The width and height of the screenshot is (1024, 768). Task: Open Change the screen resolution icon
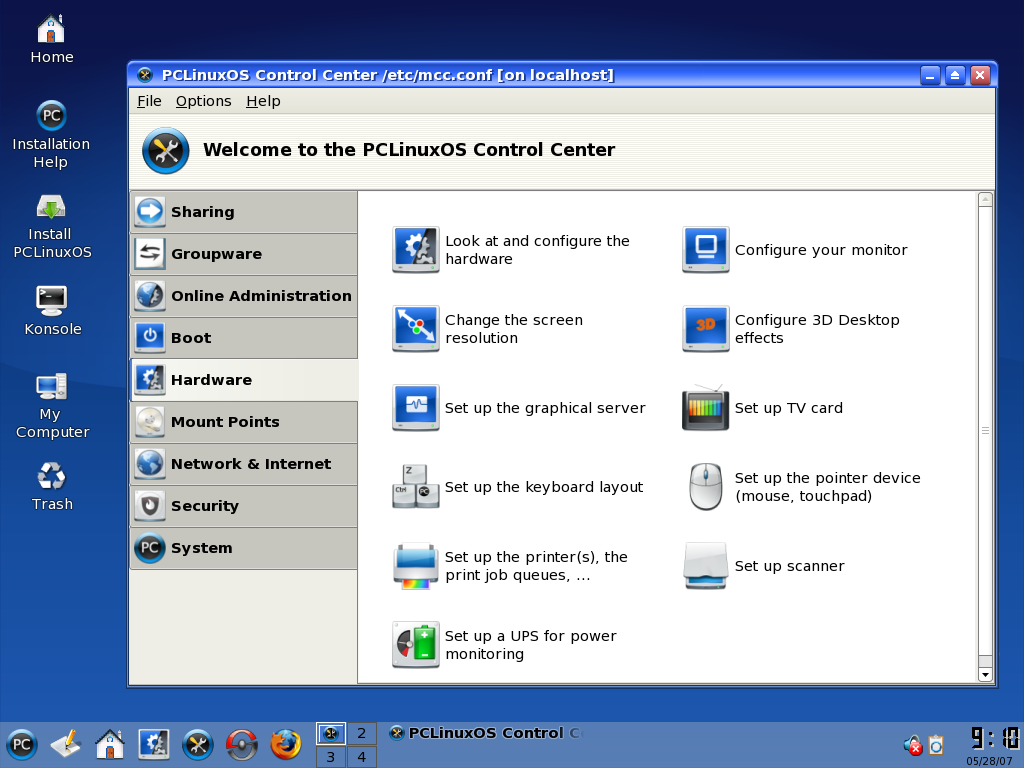[x=415, y=328]
